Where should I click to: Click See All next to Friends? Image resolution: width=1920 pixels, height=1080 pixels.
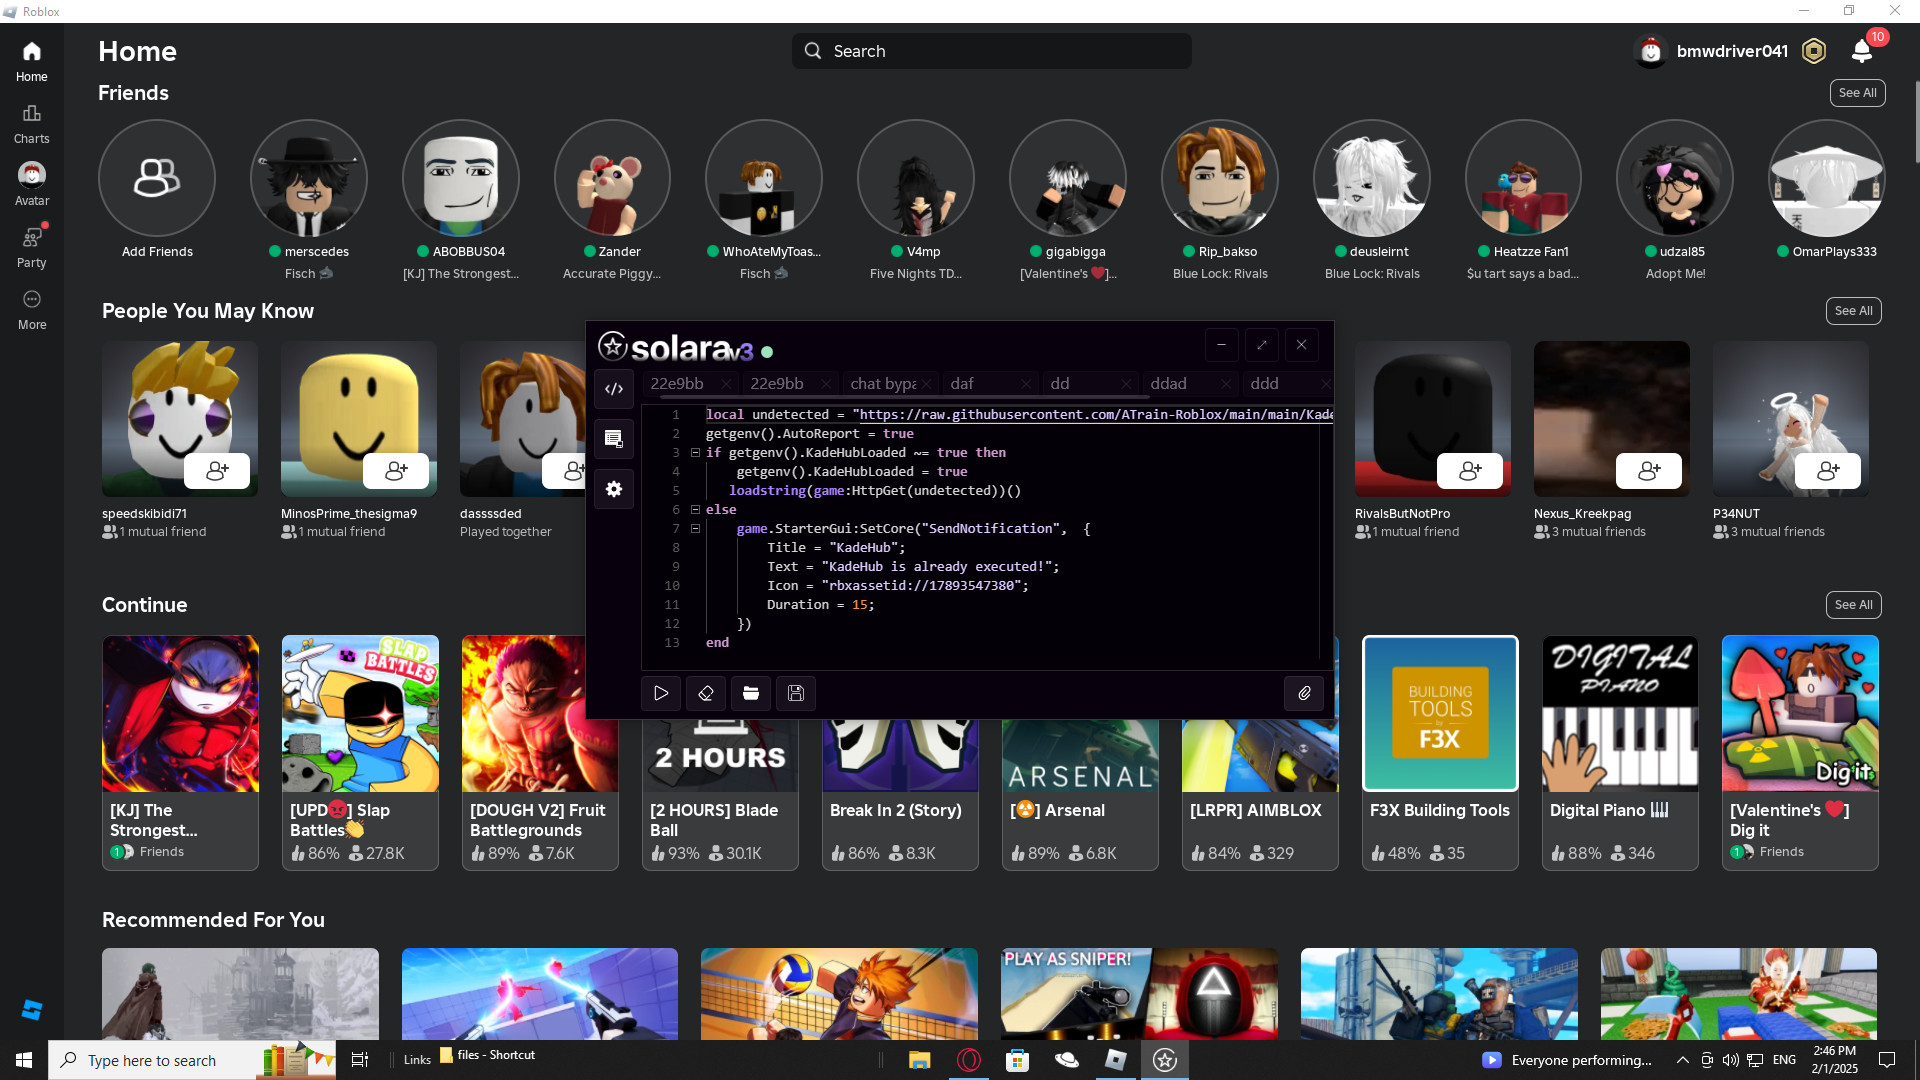point(1857,93)
